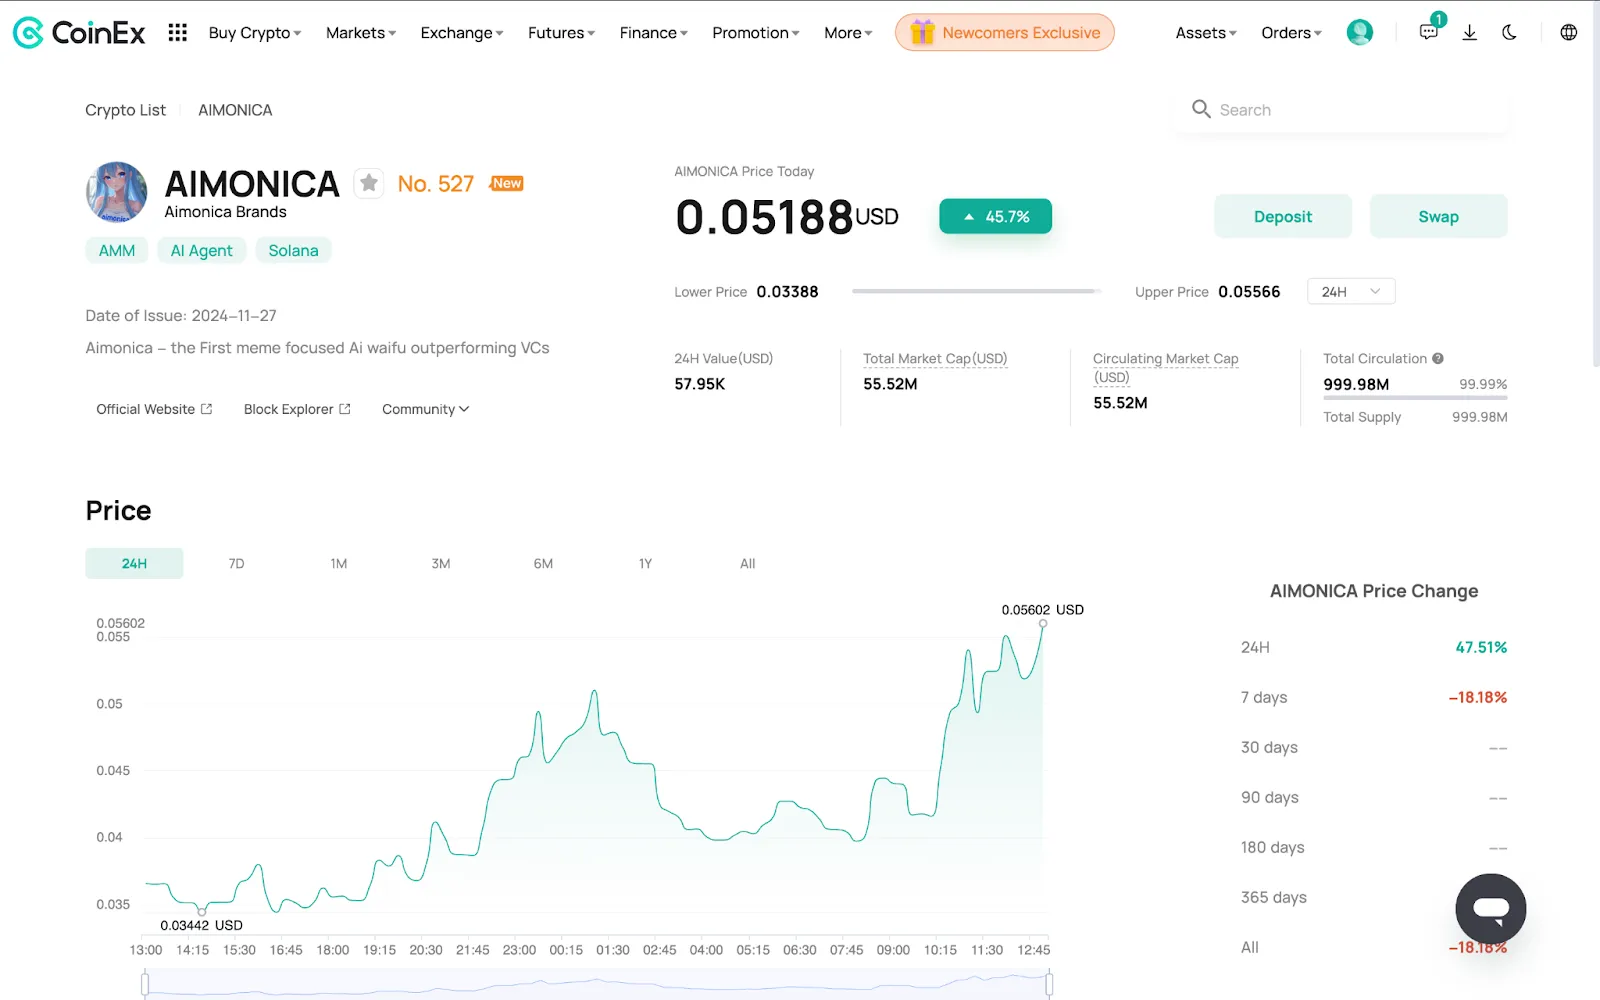Click the chart range slider right handle
Viewport: 1600px width, 1000px height.
(1049, 984)
